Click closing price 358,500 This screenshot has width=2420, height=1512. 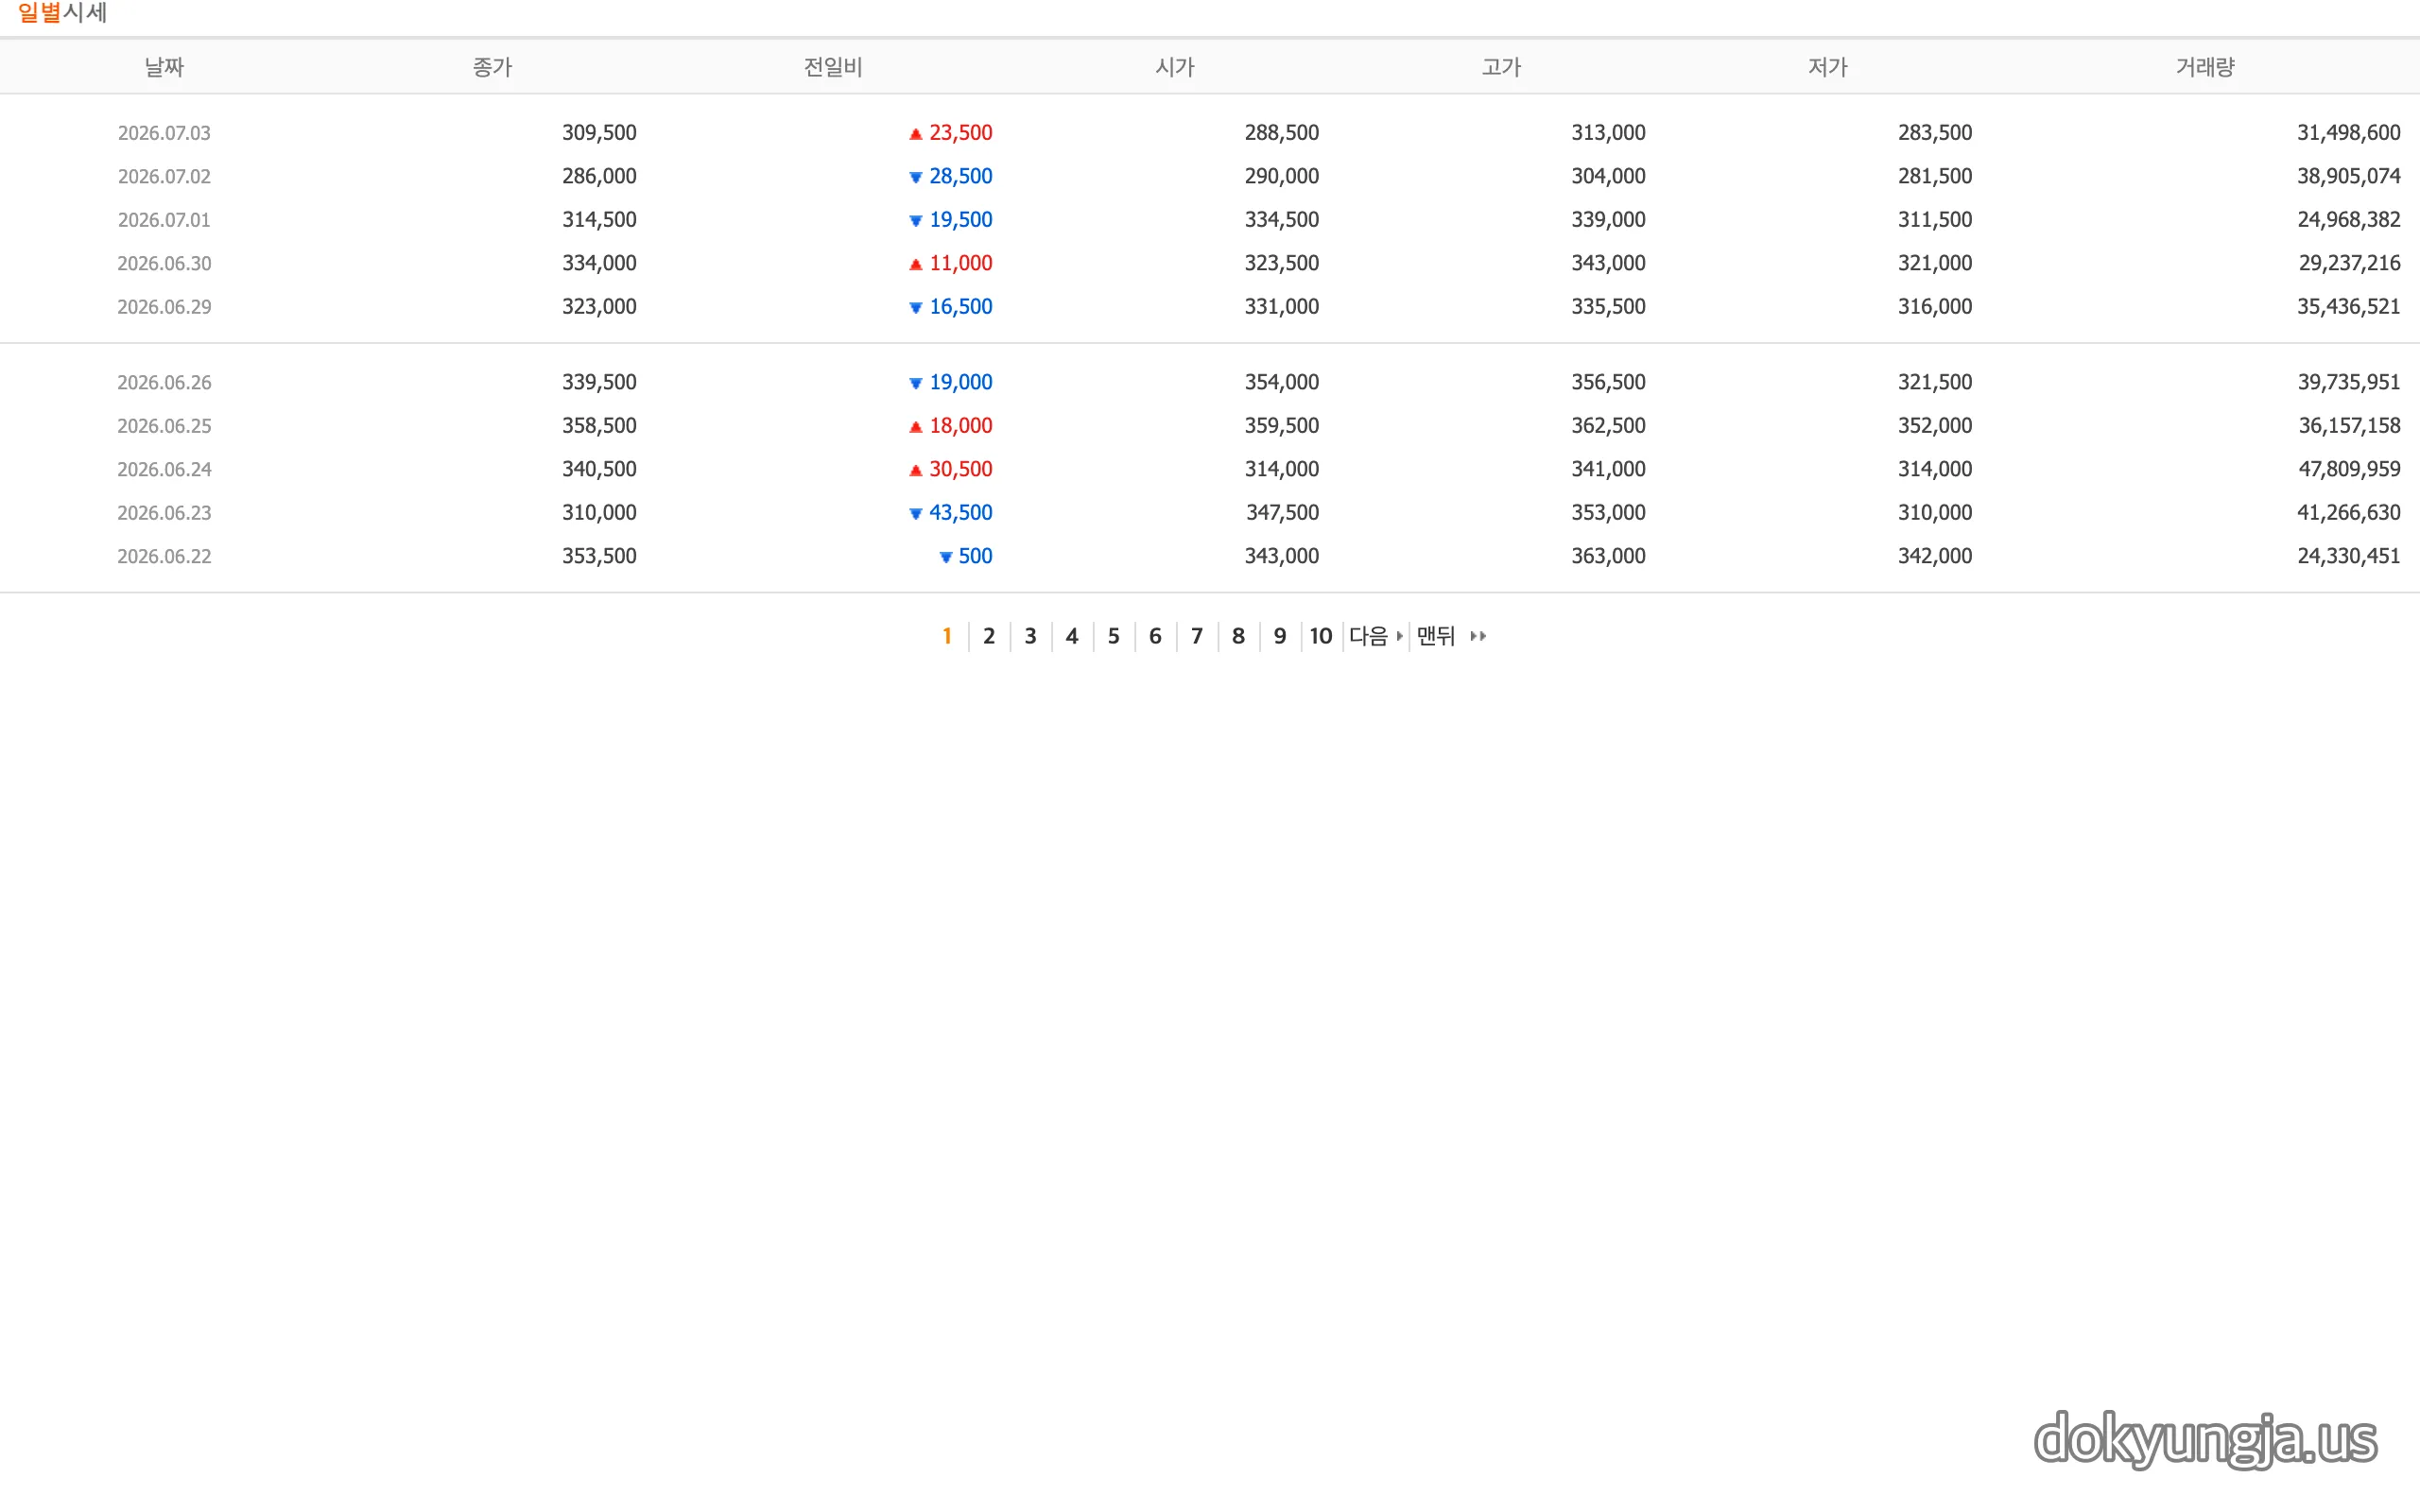pos(599,426)
